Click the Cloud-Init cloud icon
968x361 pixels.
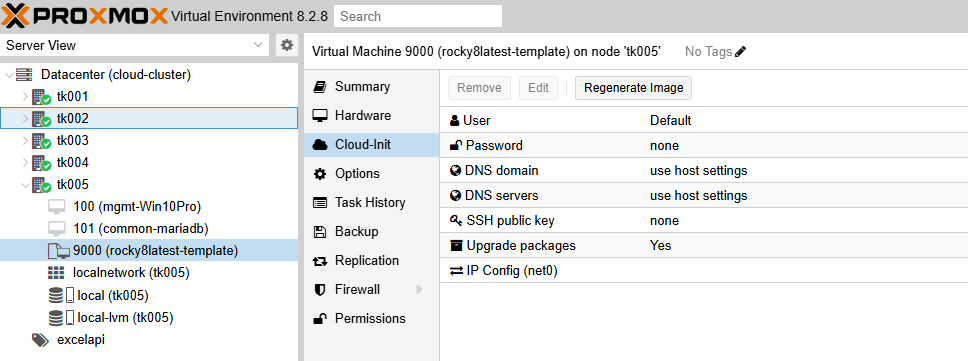coord(320,145)
